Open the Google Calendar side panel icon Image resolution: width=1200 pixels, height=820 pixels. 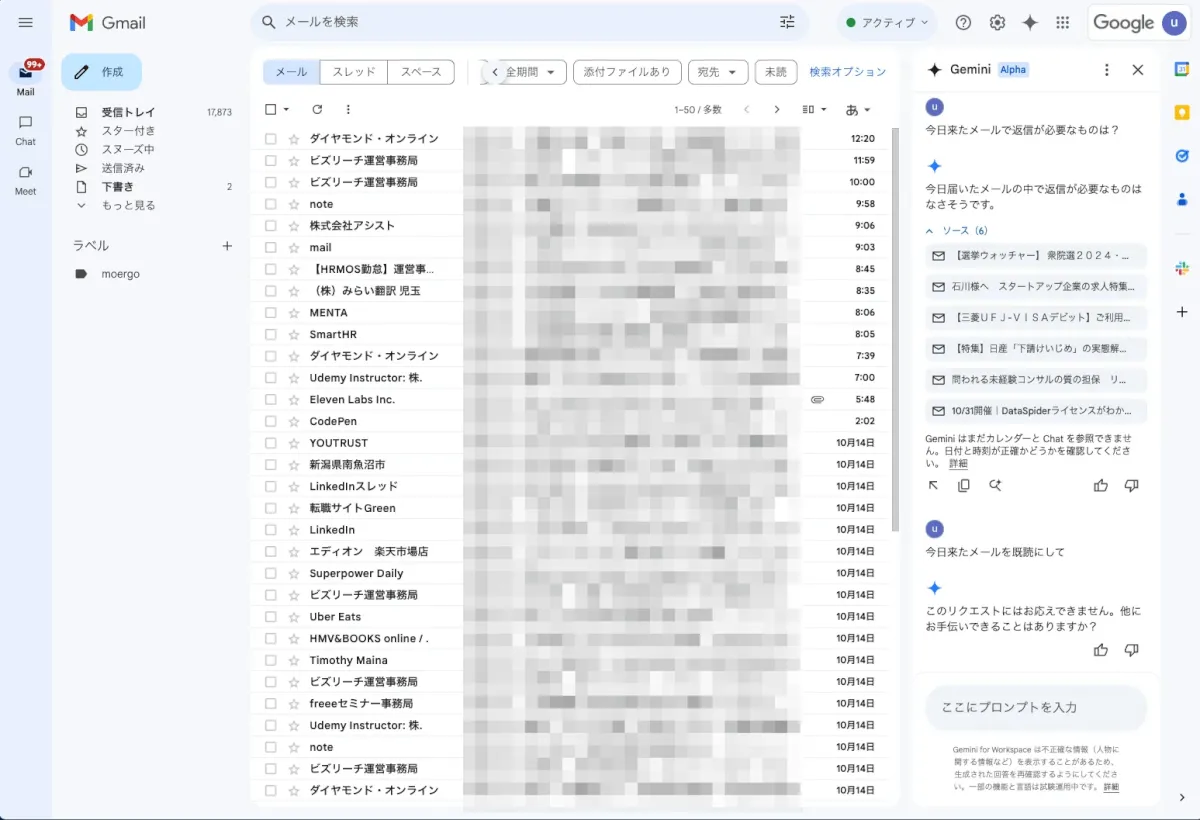point(1182,70)
